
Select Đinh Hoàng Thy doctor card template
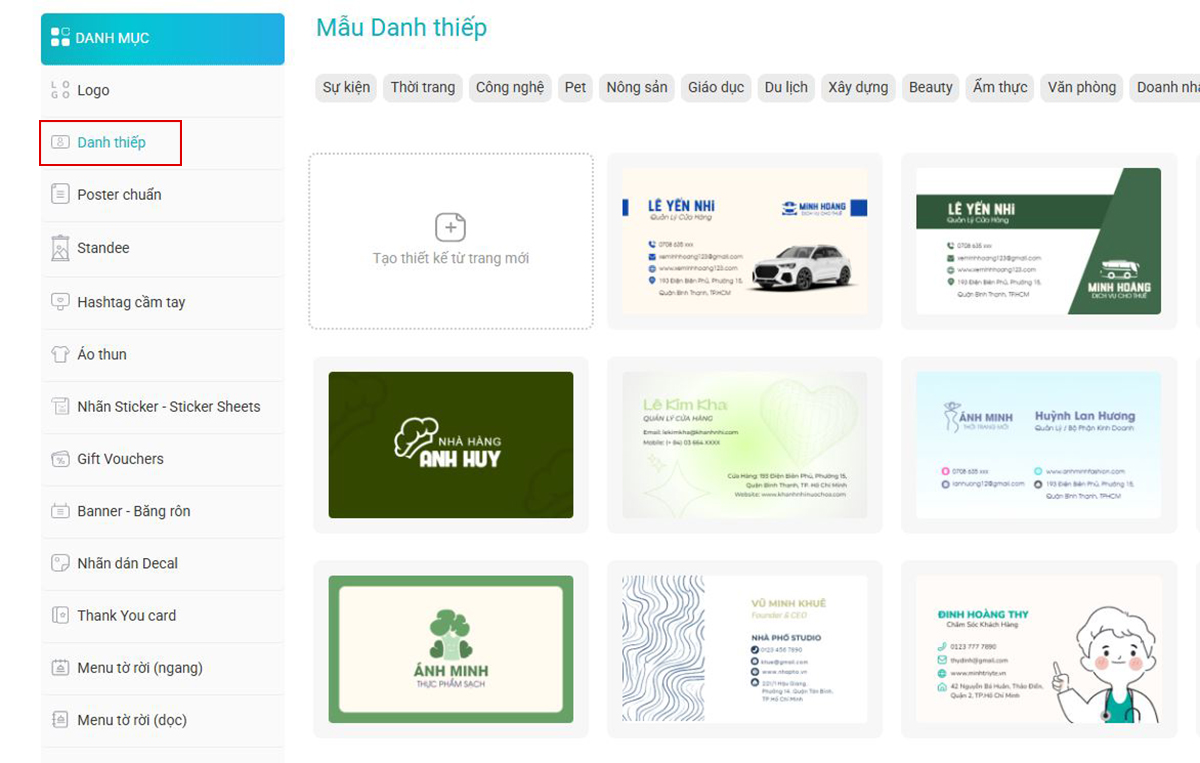coord(1039,649)
